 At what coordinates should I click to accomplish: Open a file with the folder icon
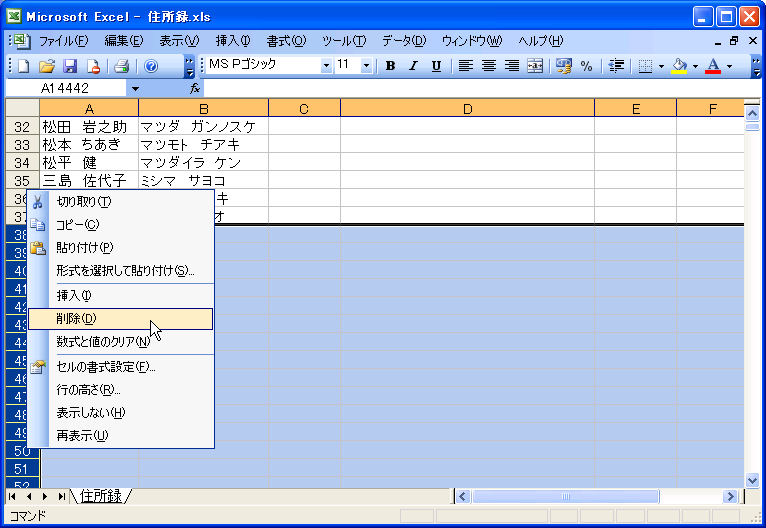tap(46, 66)
